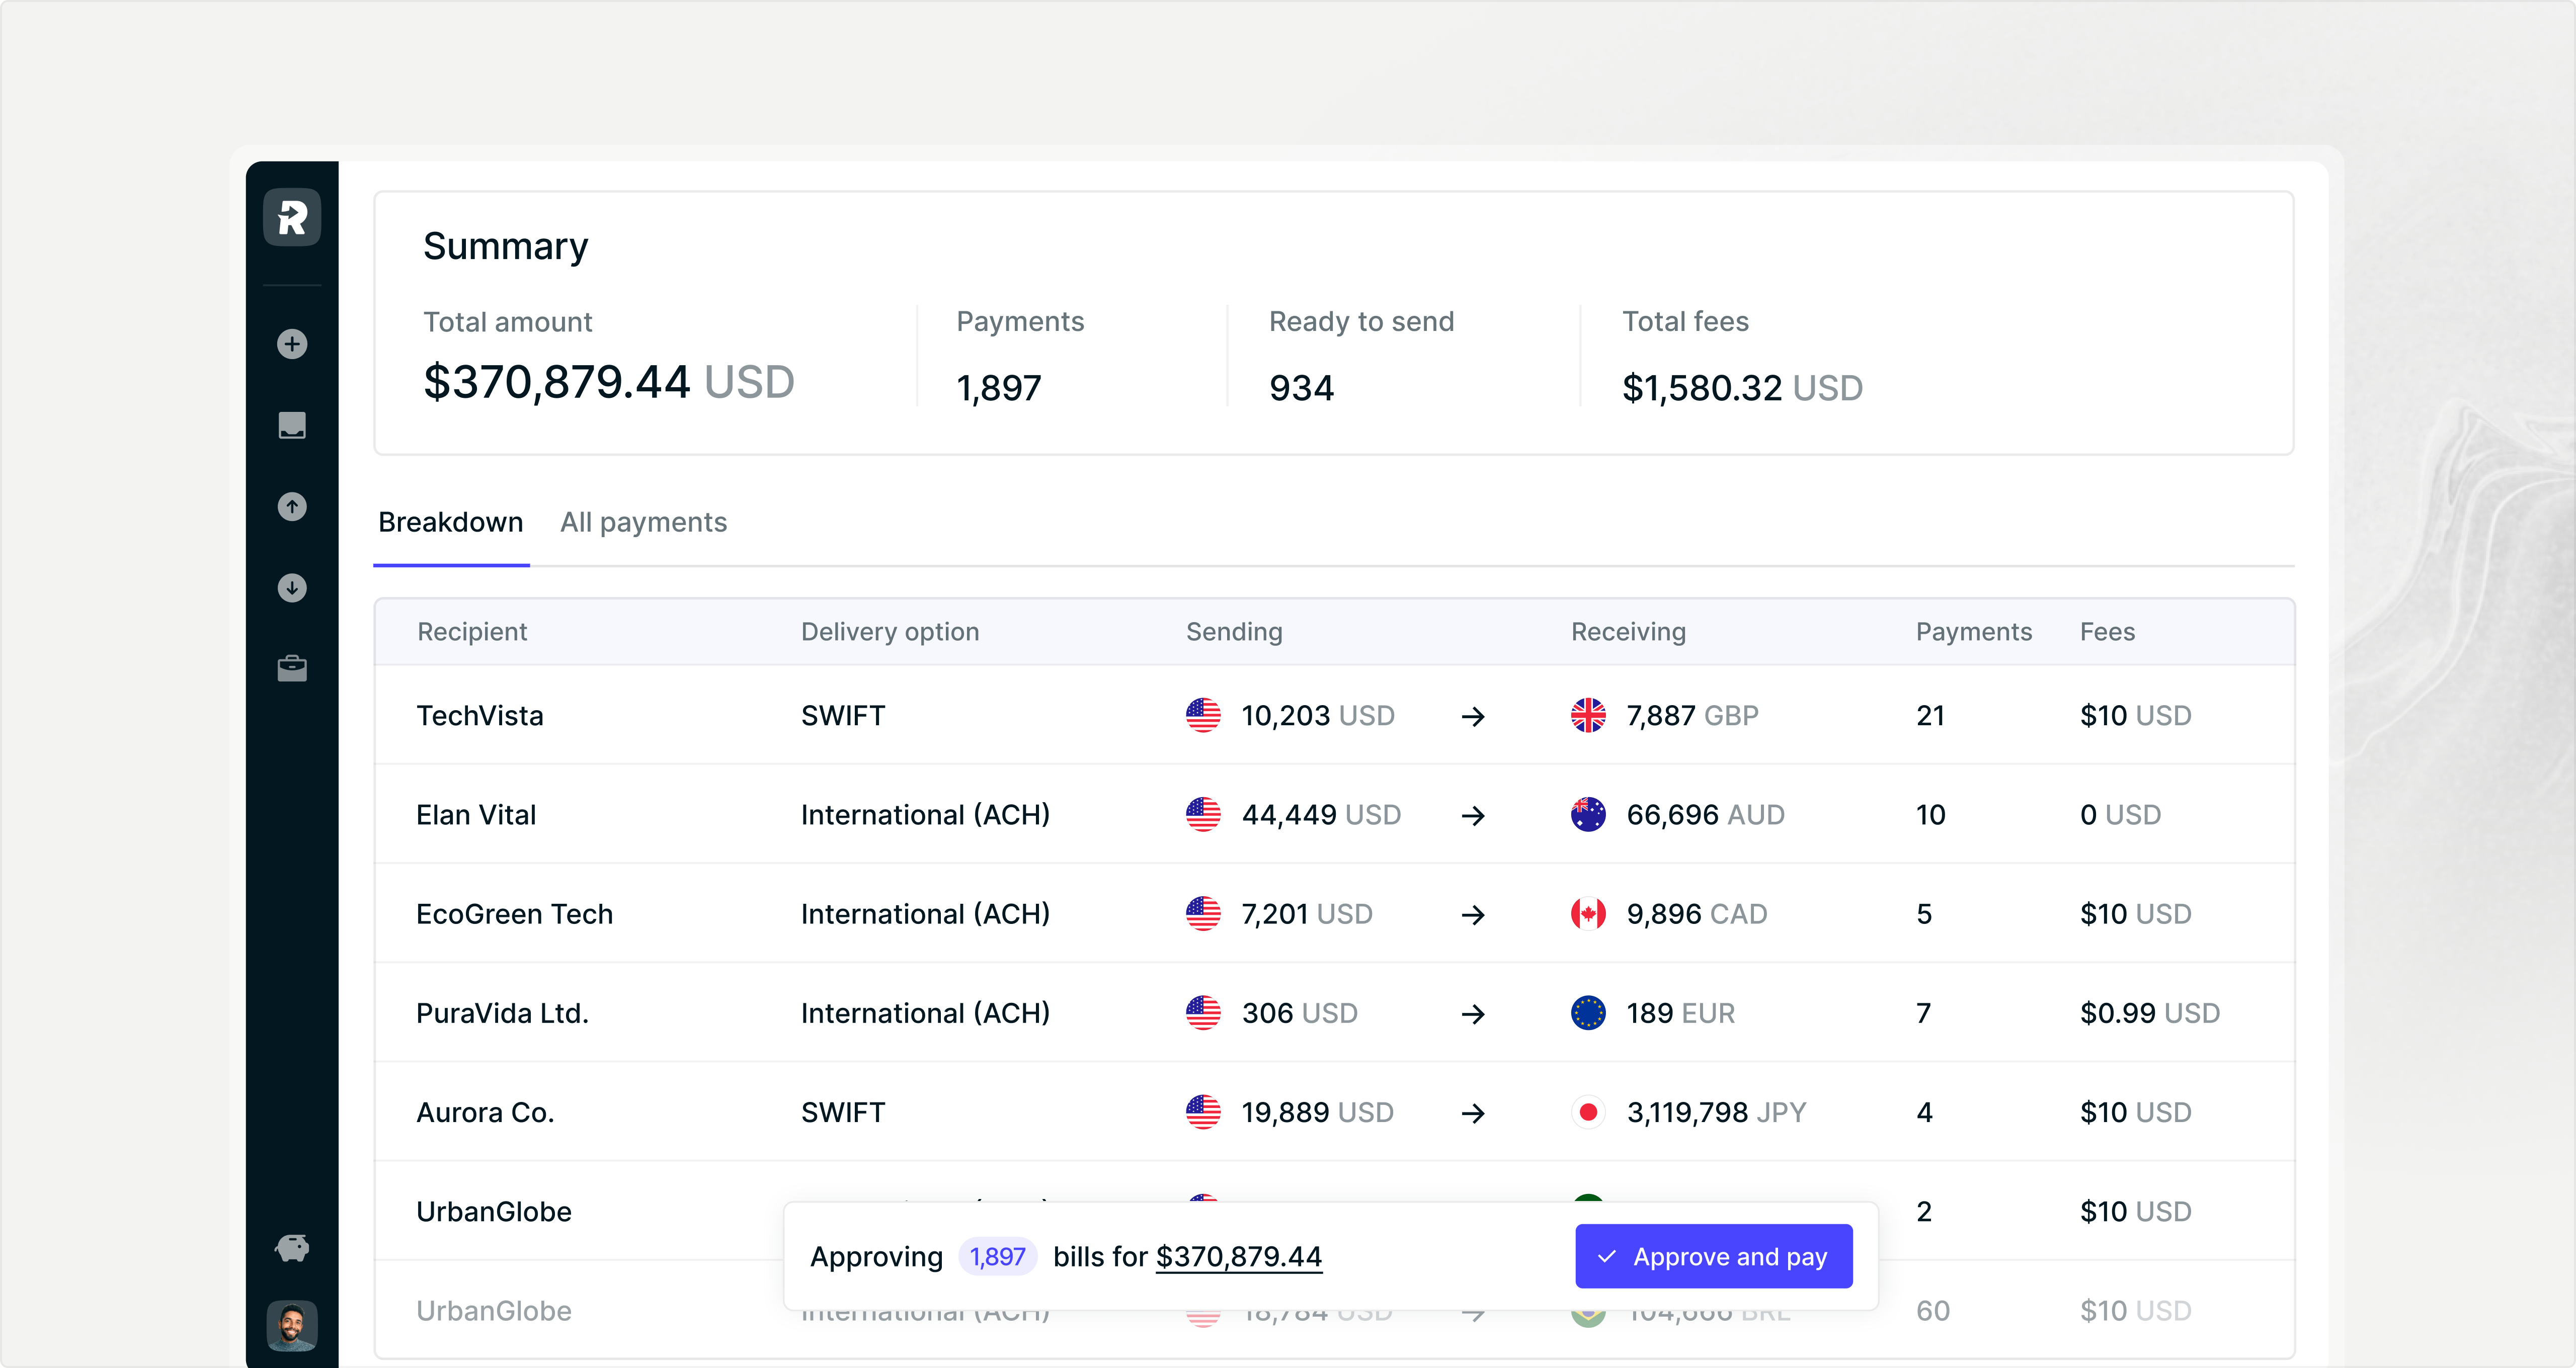
Task: Click the receive money down-arrow icon
Action: (x=291, y=588)
